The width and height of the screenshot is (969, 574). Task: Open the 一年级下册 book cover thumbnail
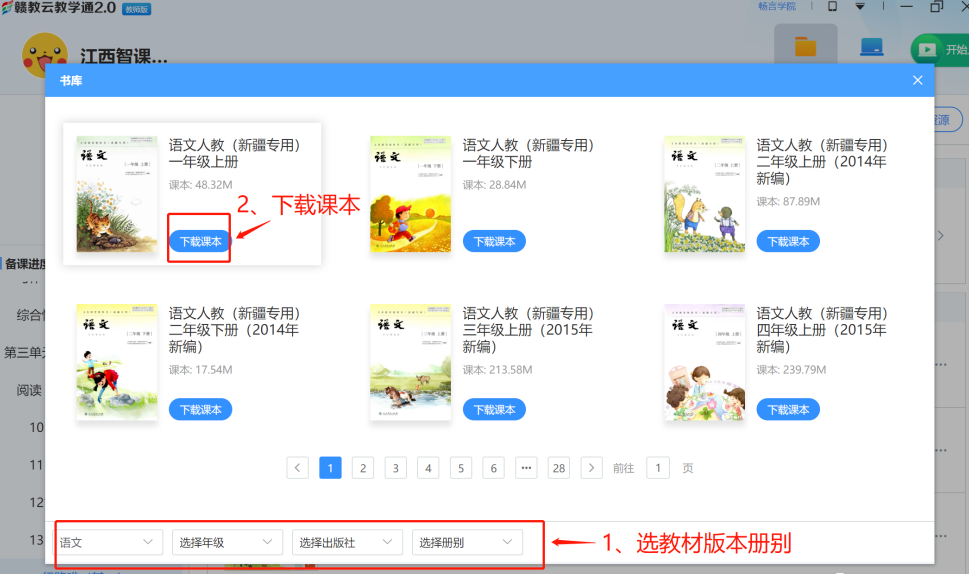410,194
